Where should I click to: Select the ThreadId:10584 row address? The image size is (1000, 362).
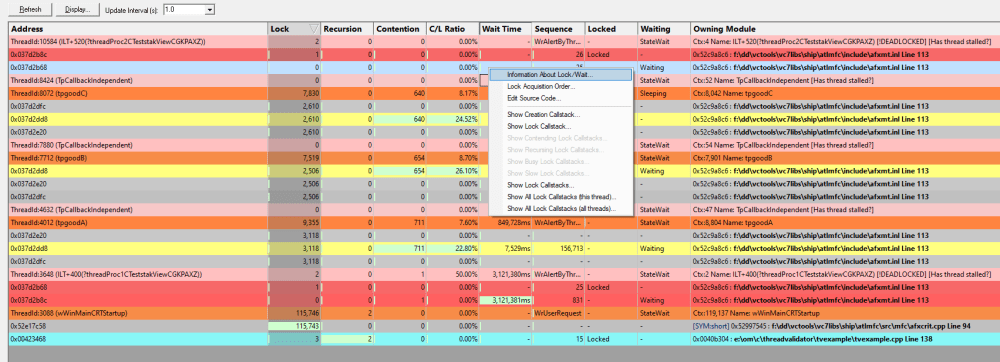coord(108,41)
